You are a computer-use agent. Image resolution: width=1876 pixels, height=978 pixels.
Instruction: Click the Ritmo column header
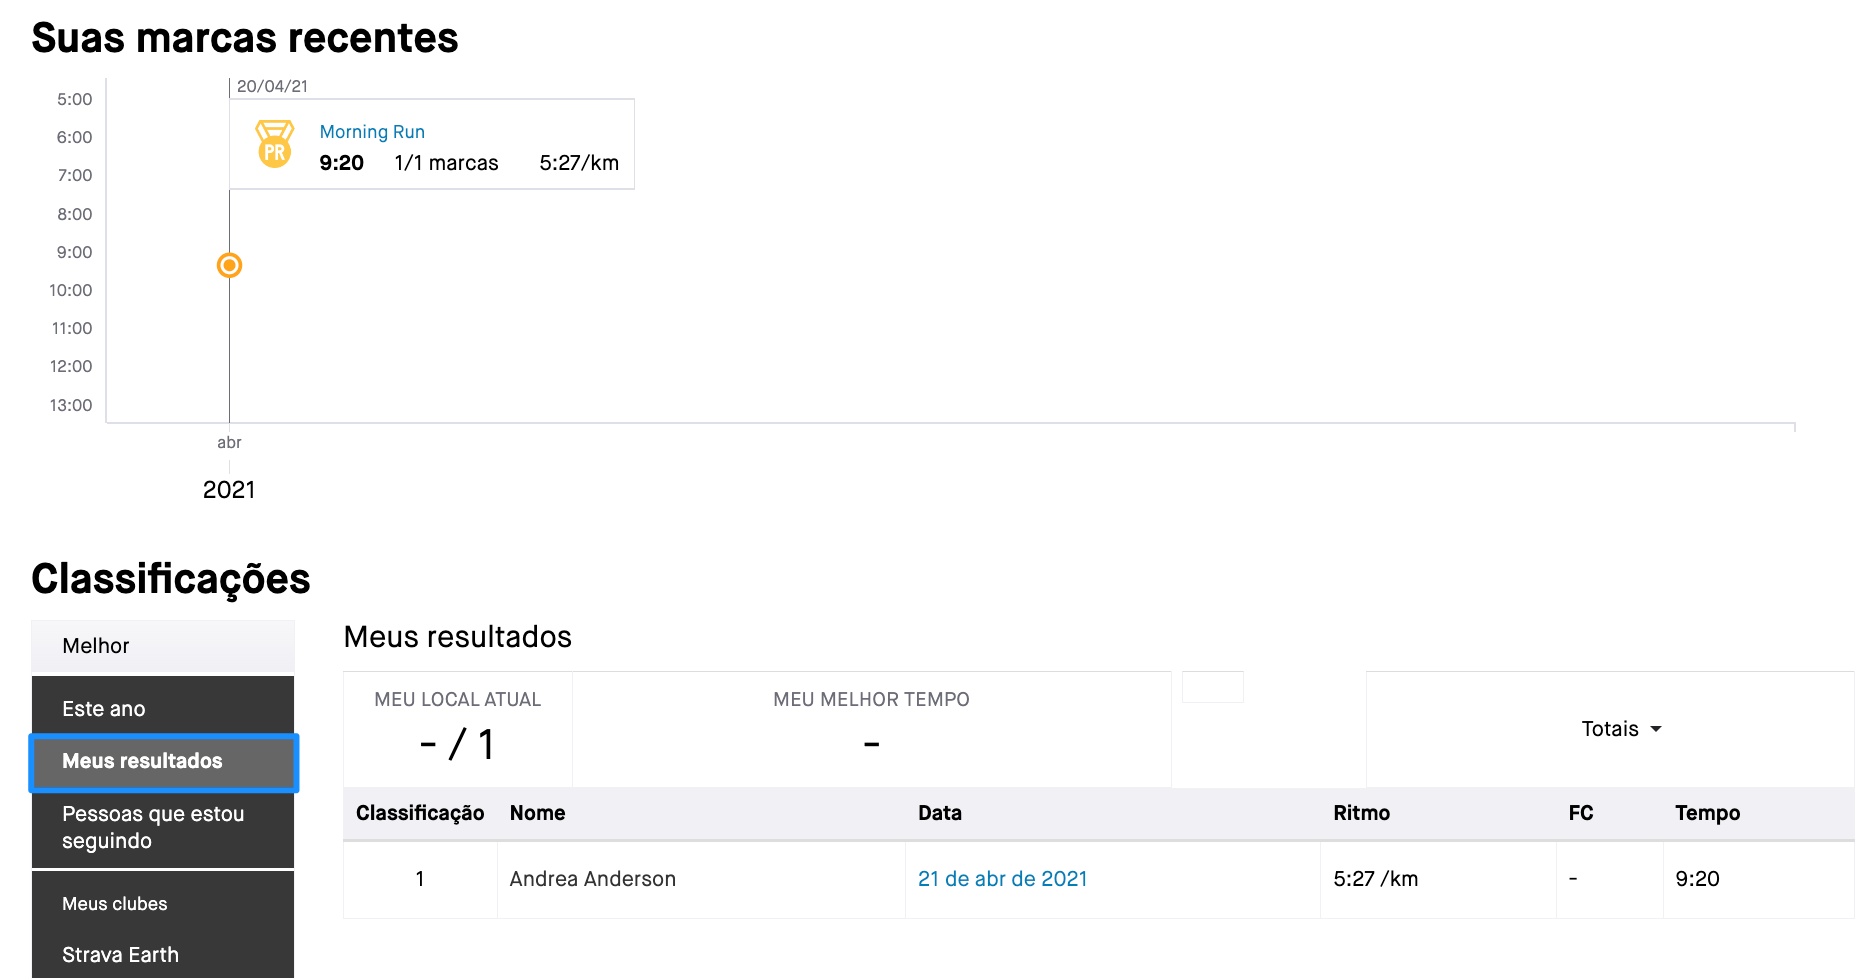tap(1361, 813)
